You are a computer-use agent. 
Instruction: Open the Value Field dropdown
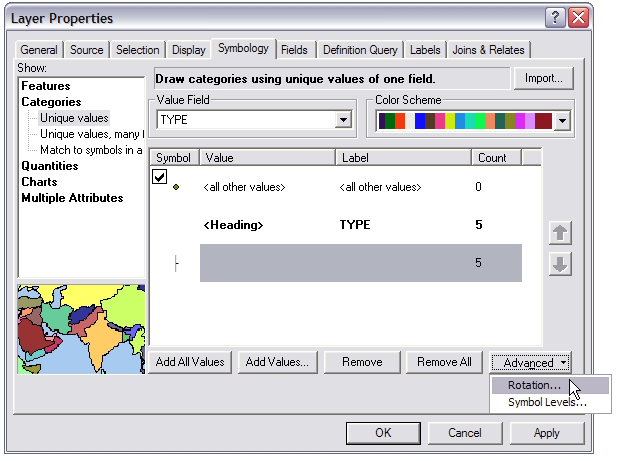point(343,120)
